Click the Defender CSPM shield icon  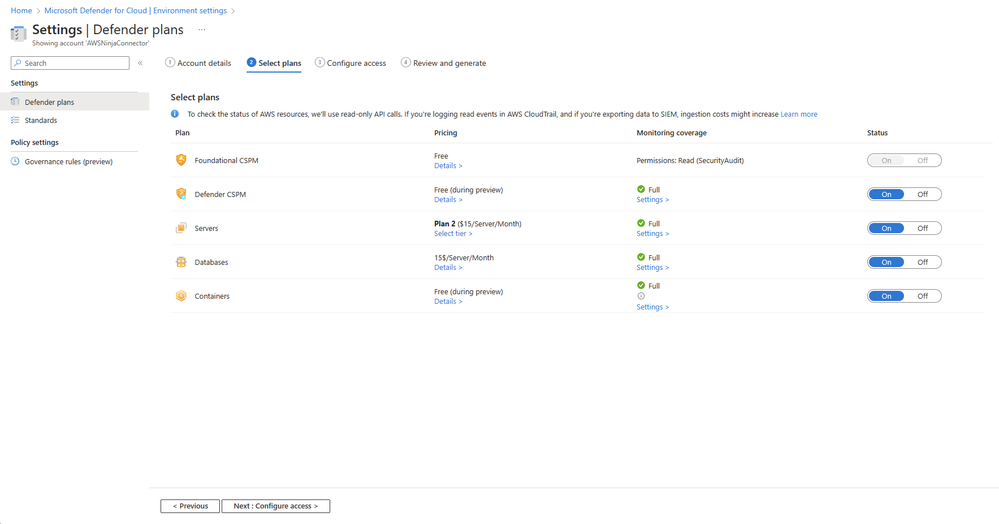[181, 194]
